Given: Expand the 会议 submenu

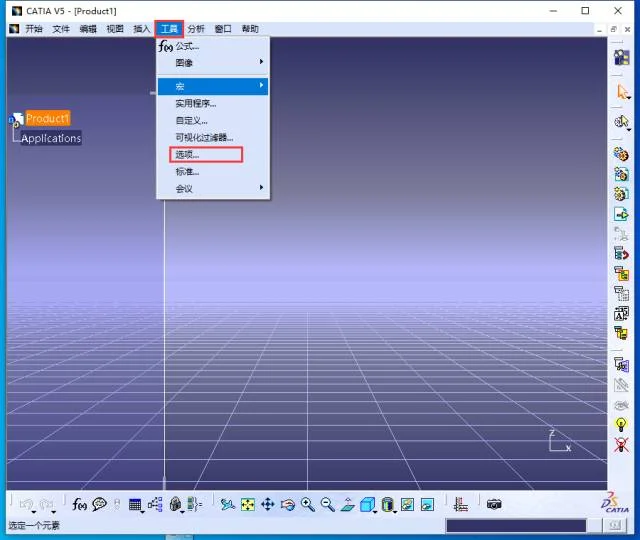Looking at the screenshot, I should [213, 189].
